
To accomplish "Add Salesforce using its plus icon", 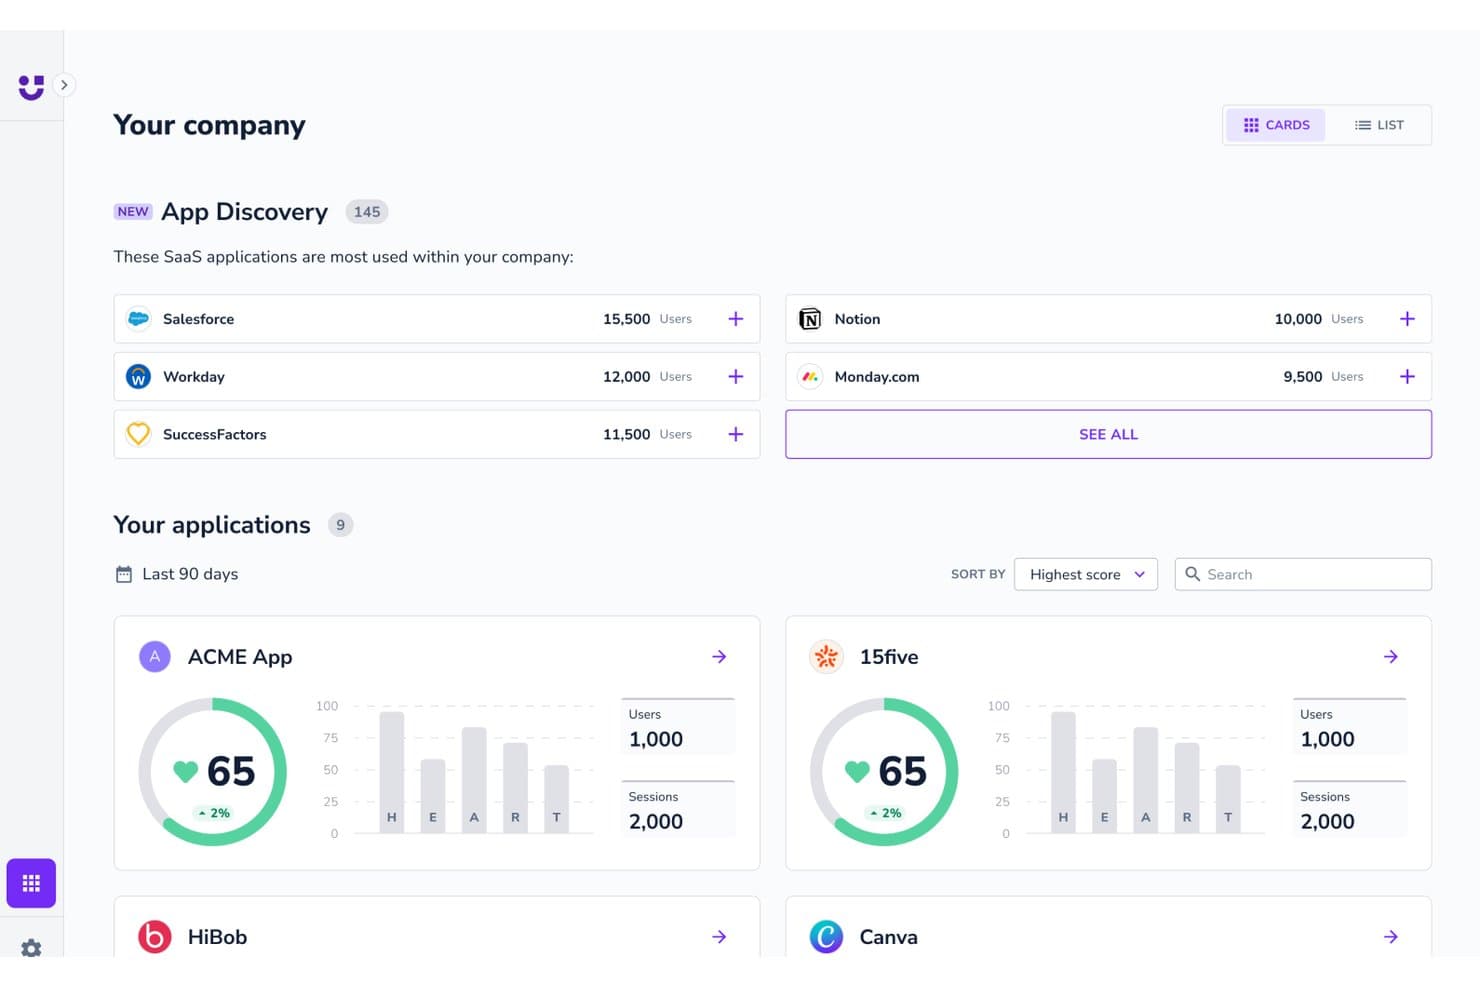I will tap(736, 319).
